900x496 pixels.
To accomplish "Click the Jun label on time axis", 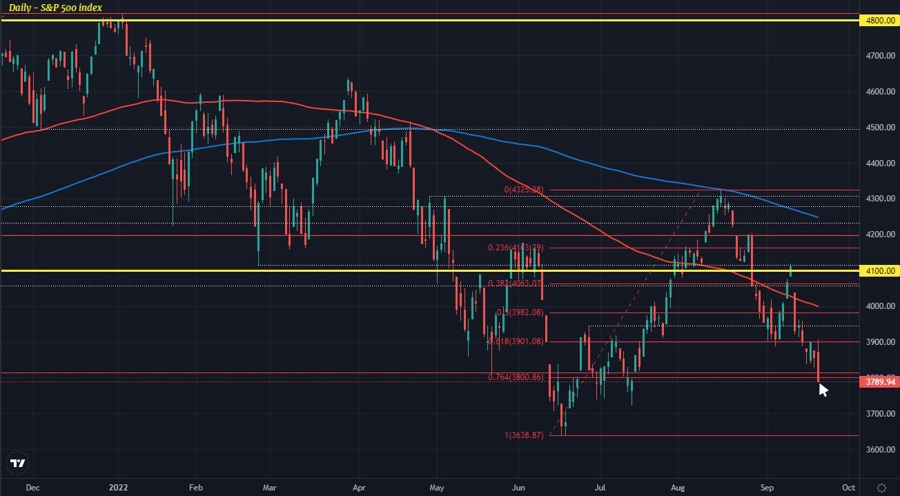I will point(518,487).
